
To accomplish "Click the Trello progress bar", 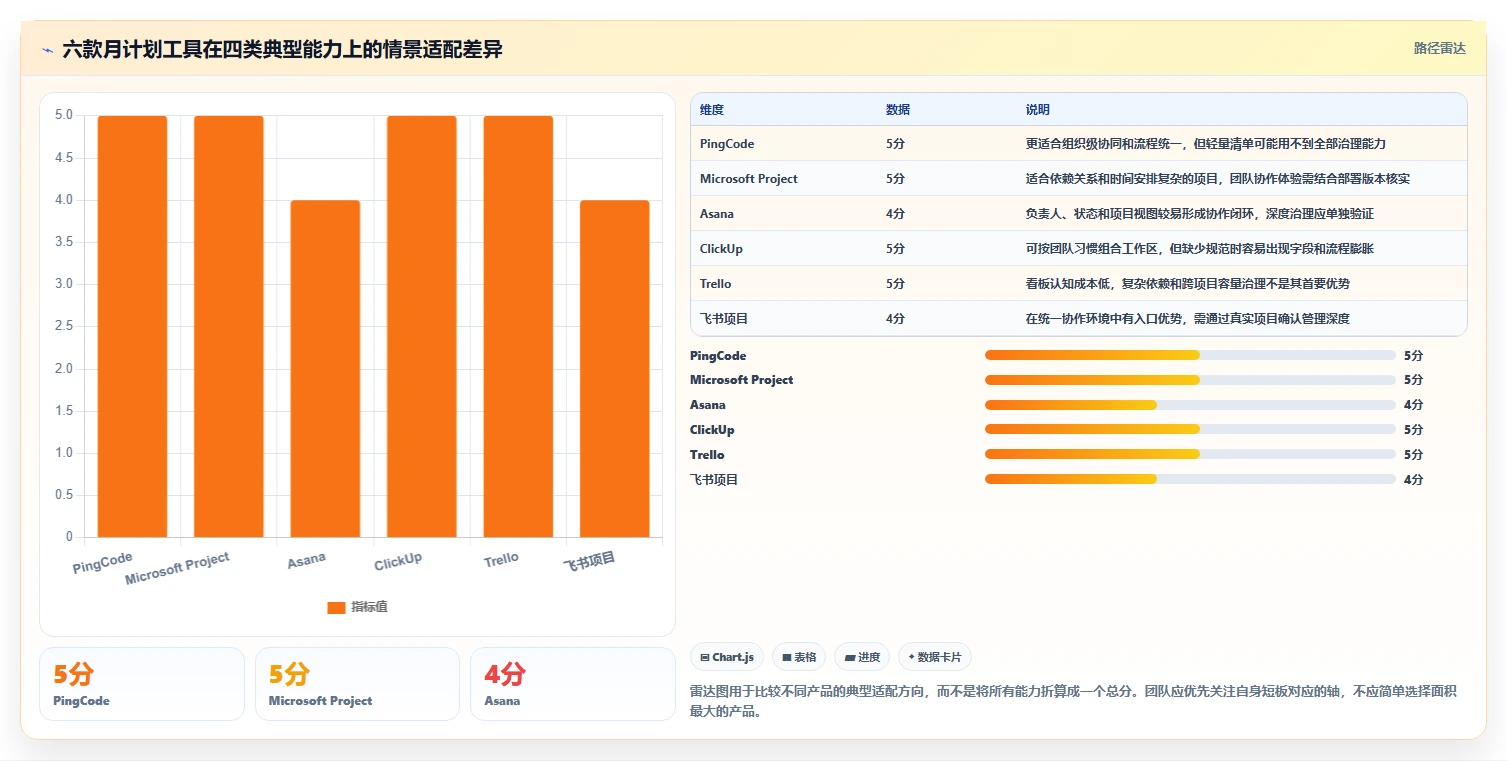I will tap(1190, 455).
